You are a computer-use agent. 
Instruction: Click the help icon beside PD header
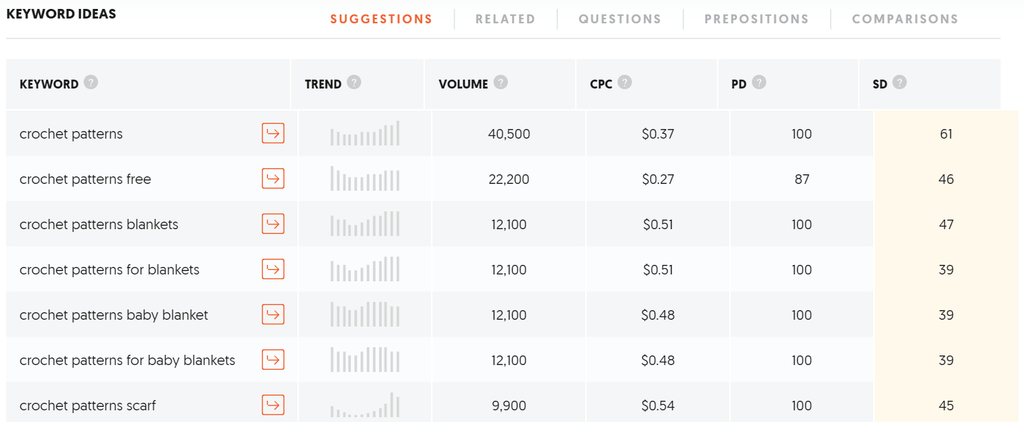pos(759,83)
